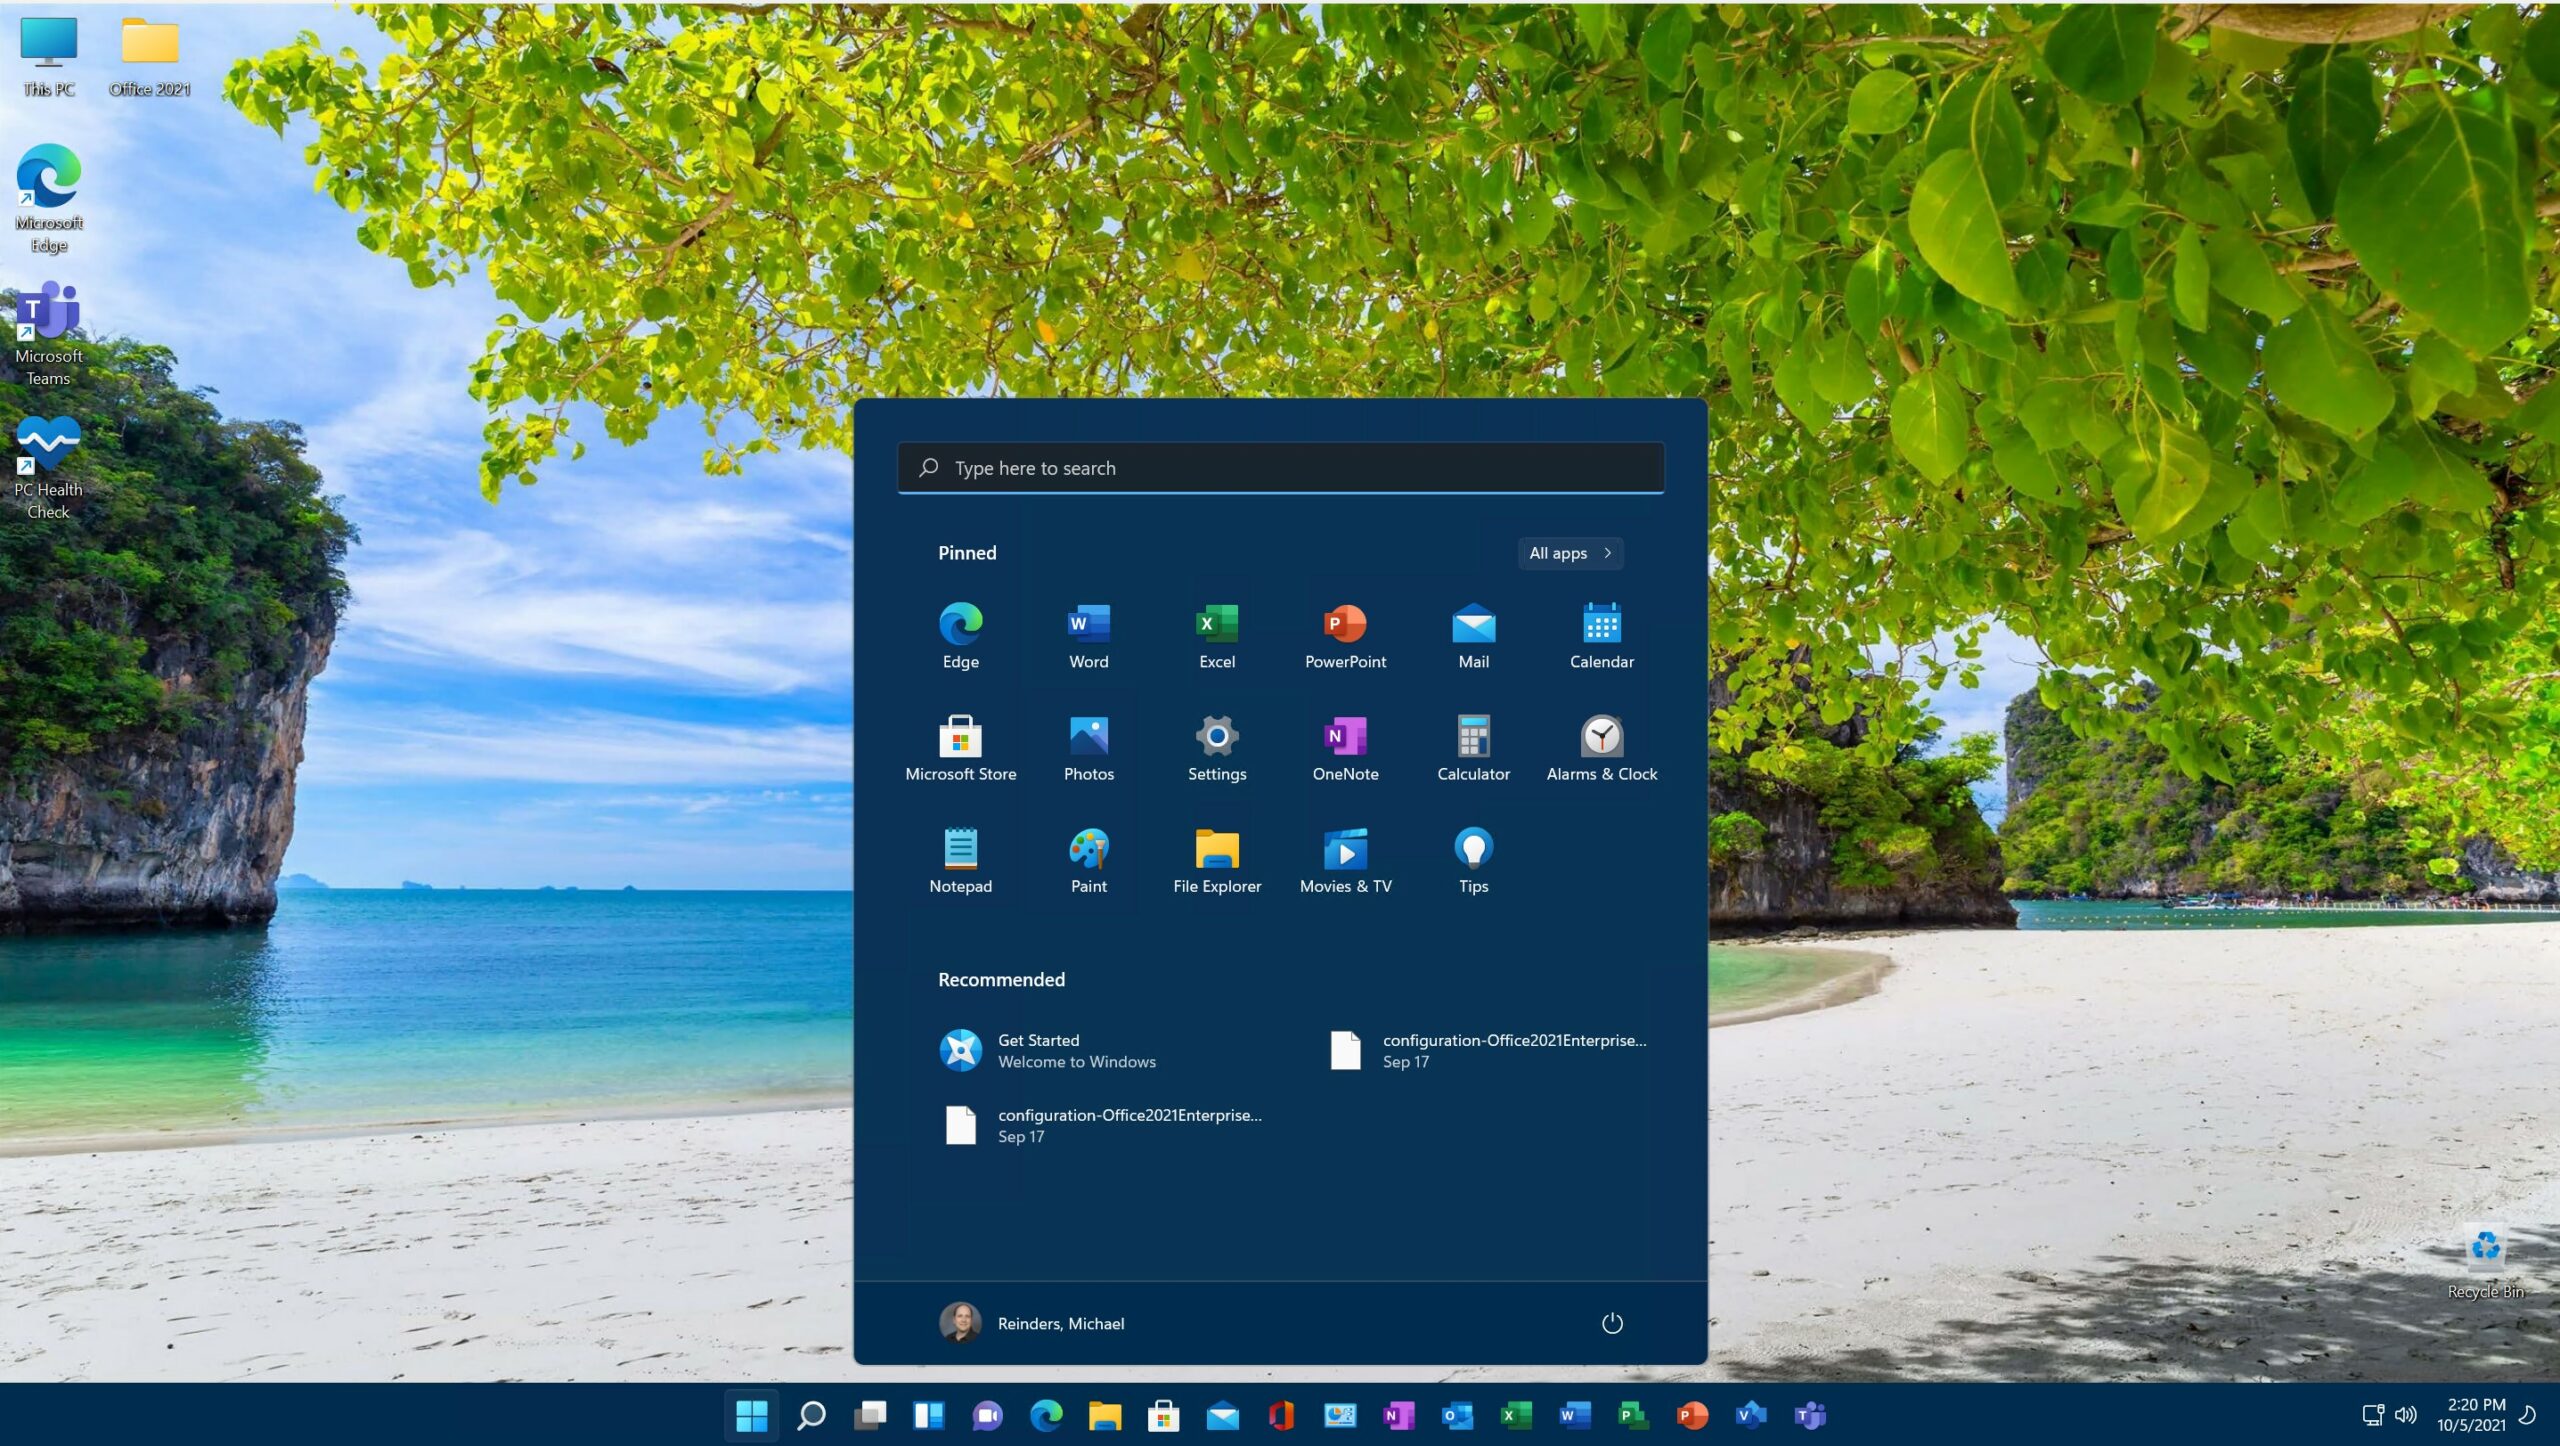Click All apps button
2560x1446 pixels.
point(1570,552)
